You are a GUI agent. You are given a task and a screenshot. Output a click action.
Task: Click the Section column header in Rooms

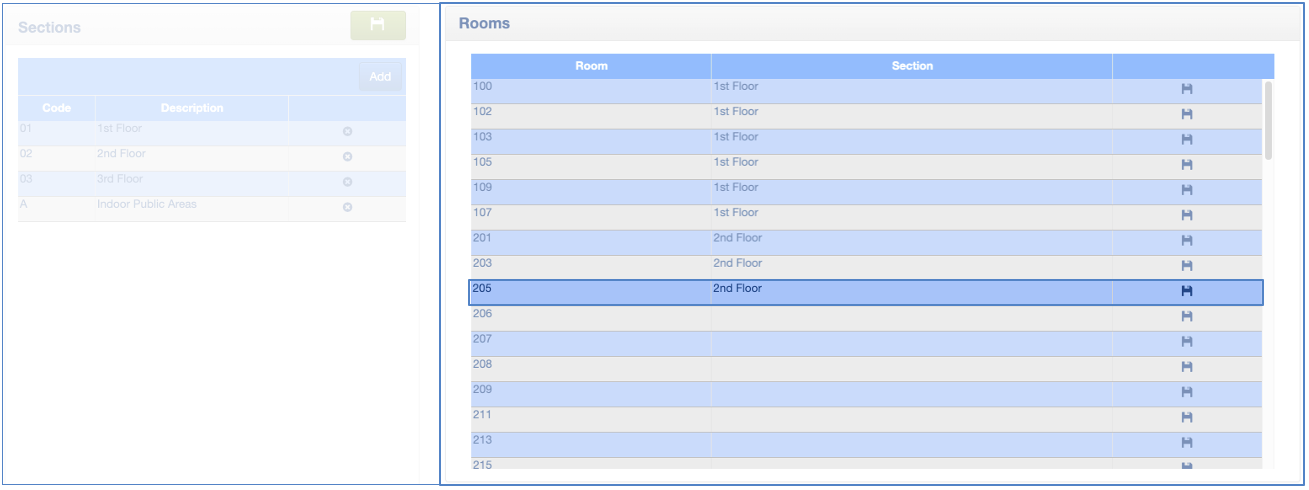tap(911, 66)
